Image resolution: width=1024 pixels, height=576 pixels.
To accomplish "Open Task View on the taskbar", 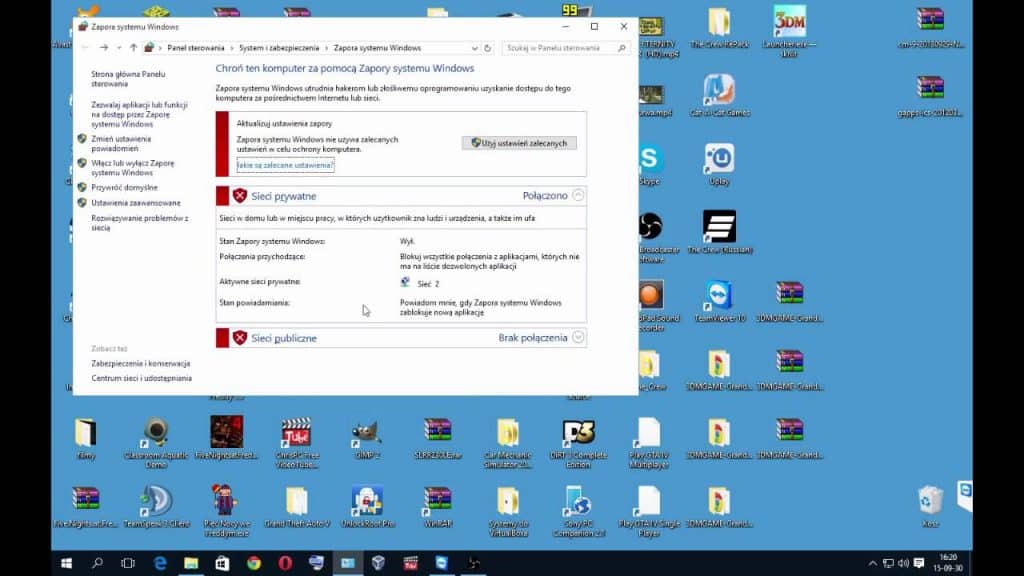I will tap(128, 563).
